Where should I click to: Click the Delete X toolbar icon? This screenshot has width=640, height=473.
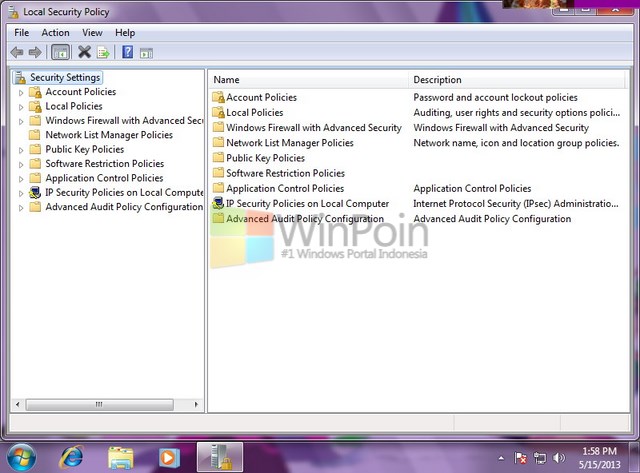coord(84,52)
